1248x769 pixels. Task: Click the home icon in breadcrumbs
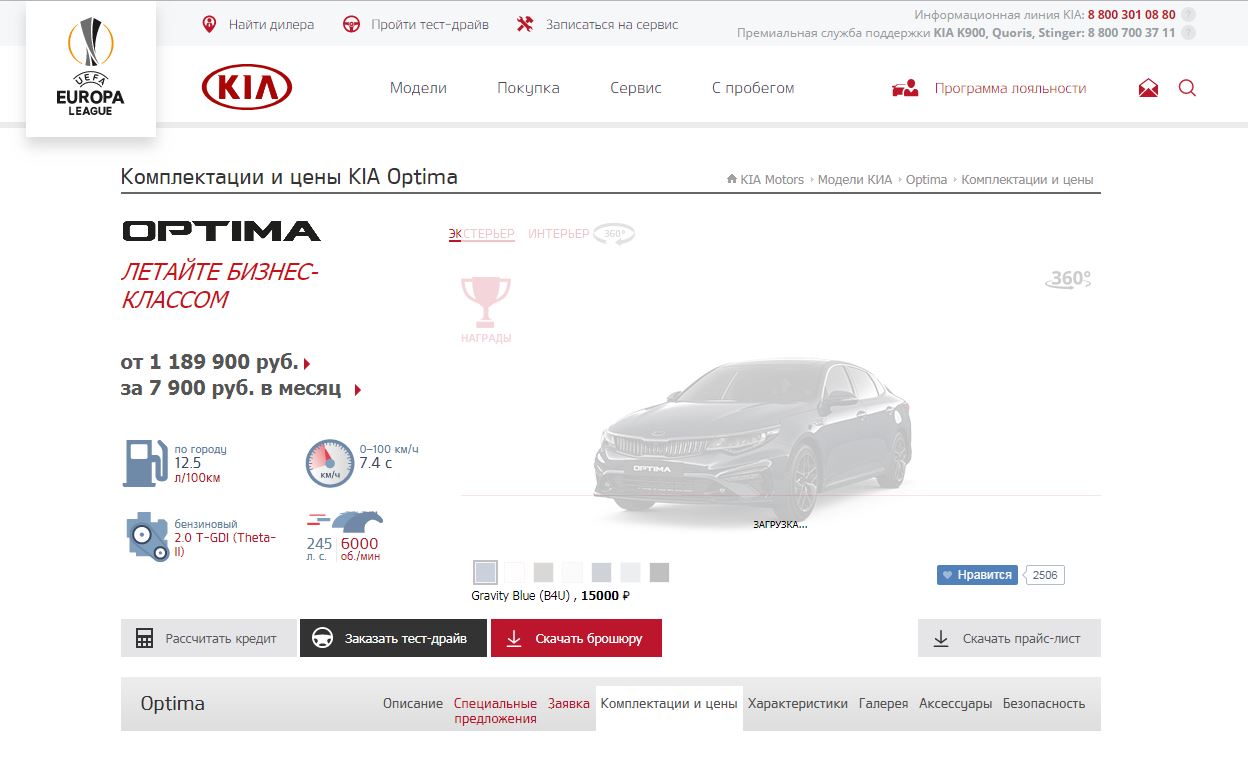pos(732,180)
